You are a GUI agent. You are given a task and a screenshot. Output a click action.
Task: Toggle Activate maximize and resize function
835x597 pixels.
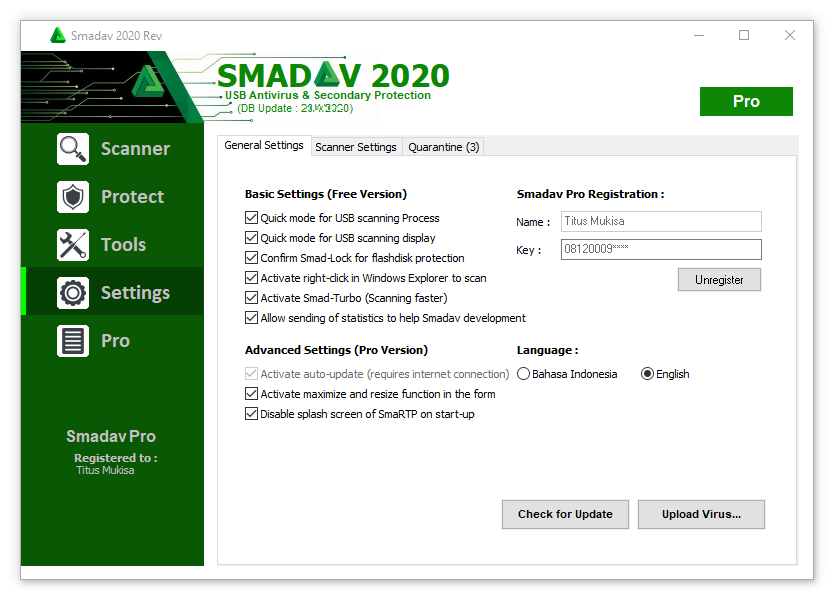point(251,394)
